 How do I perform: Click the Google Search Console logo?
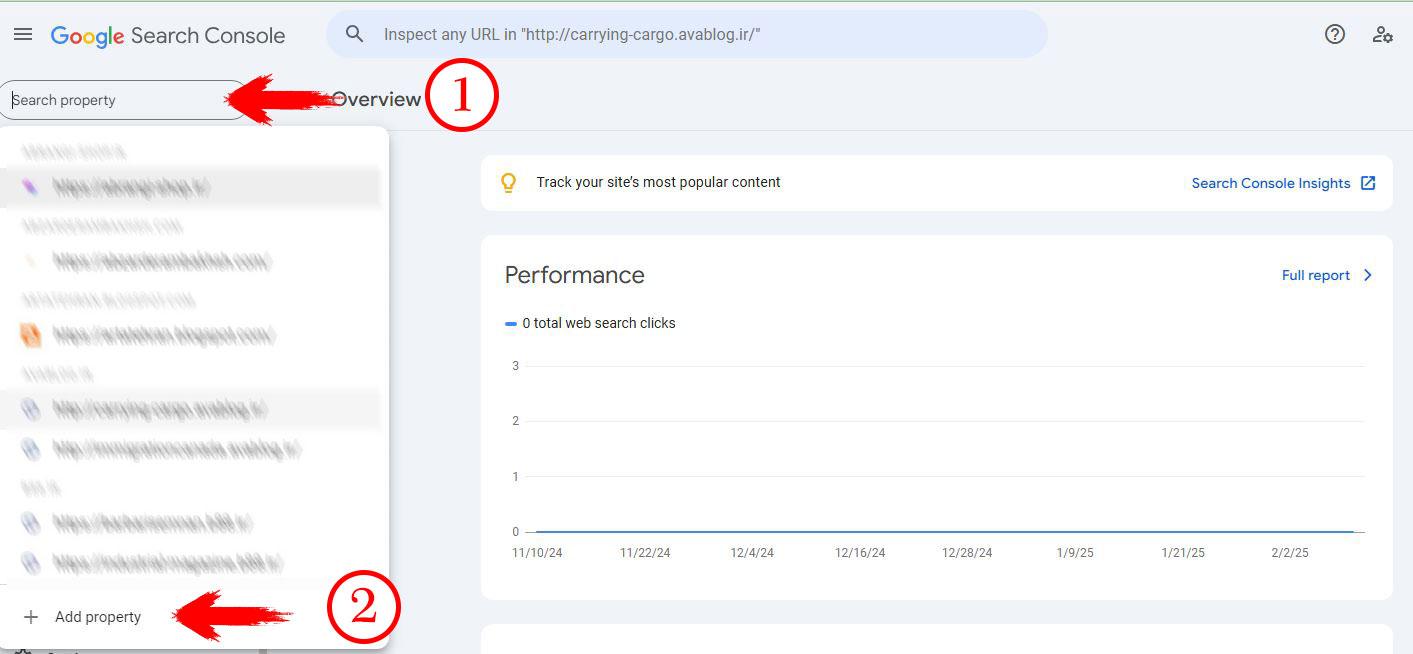pos(168,36)
